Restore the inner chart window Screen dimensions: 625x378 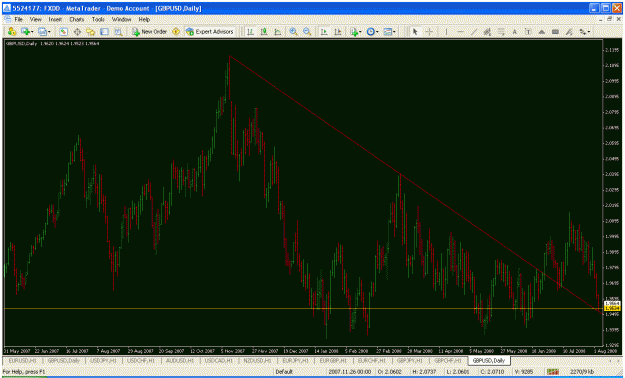[609, 19]
